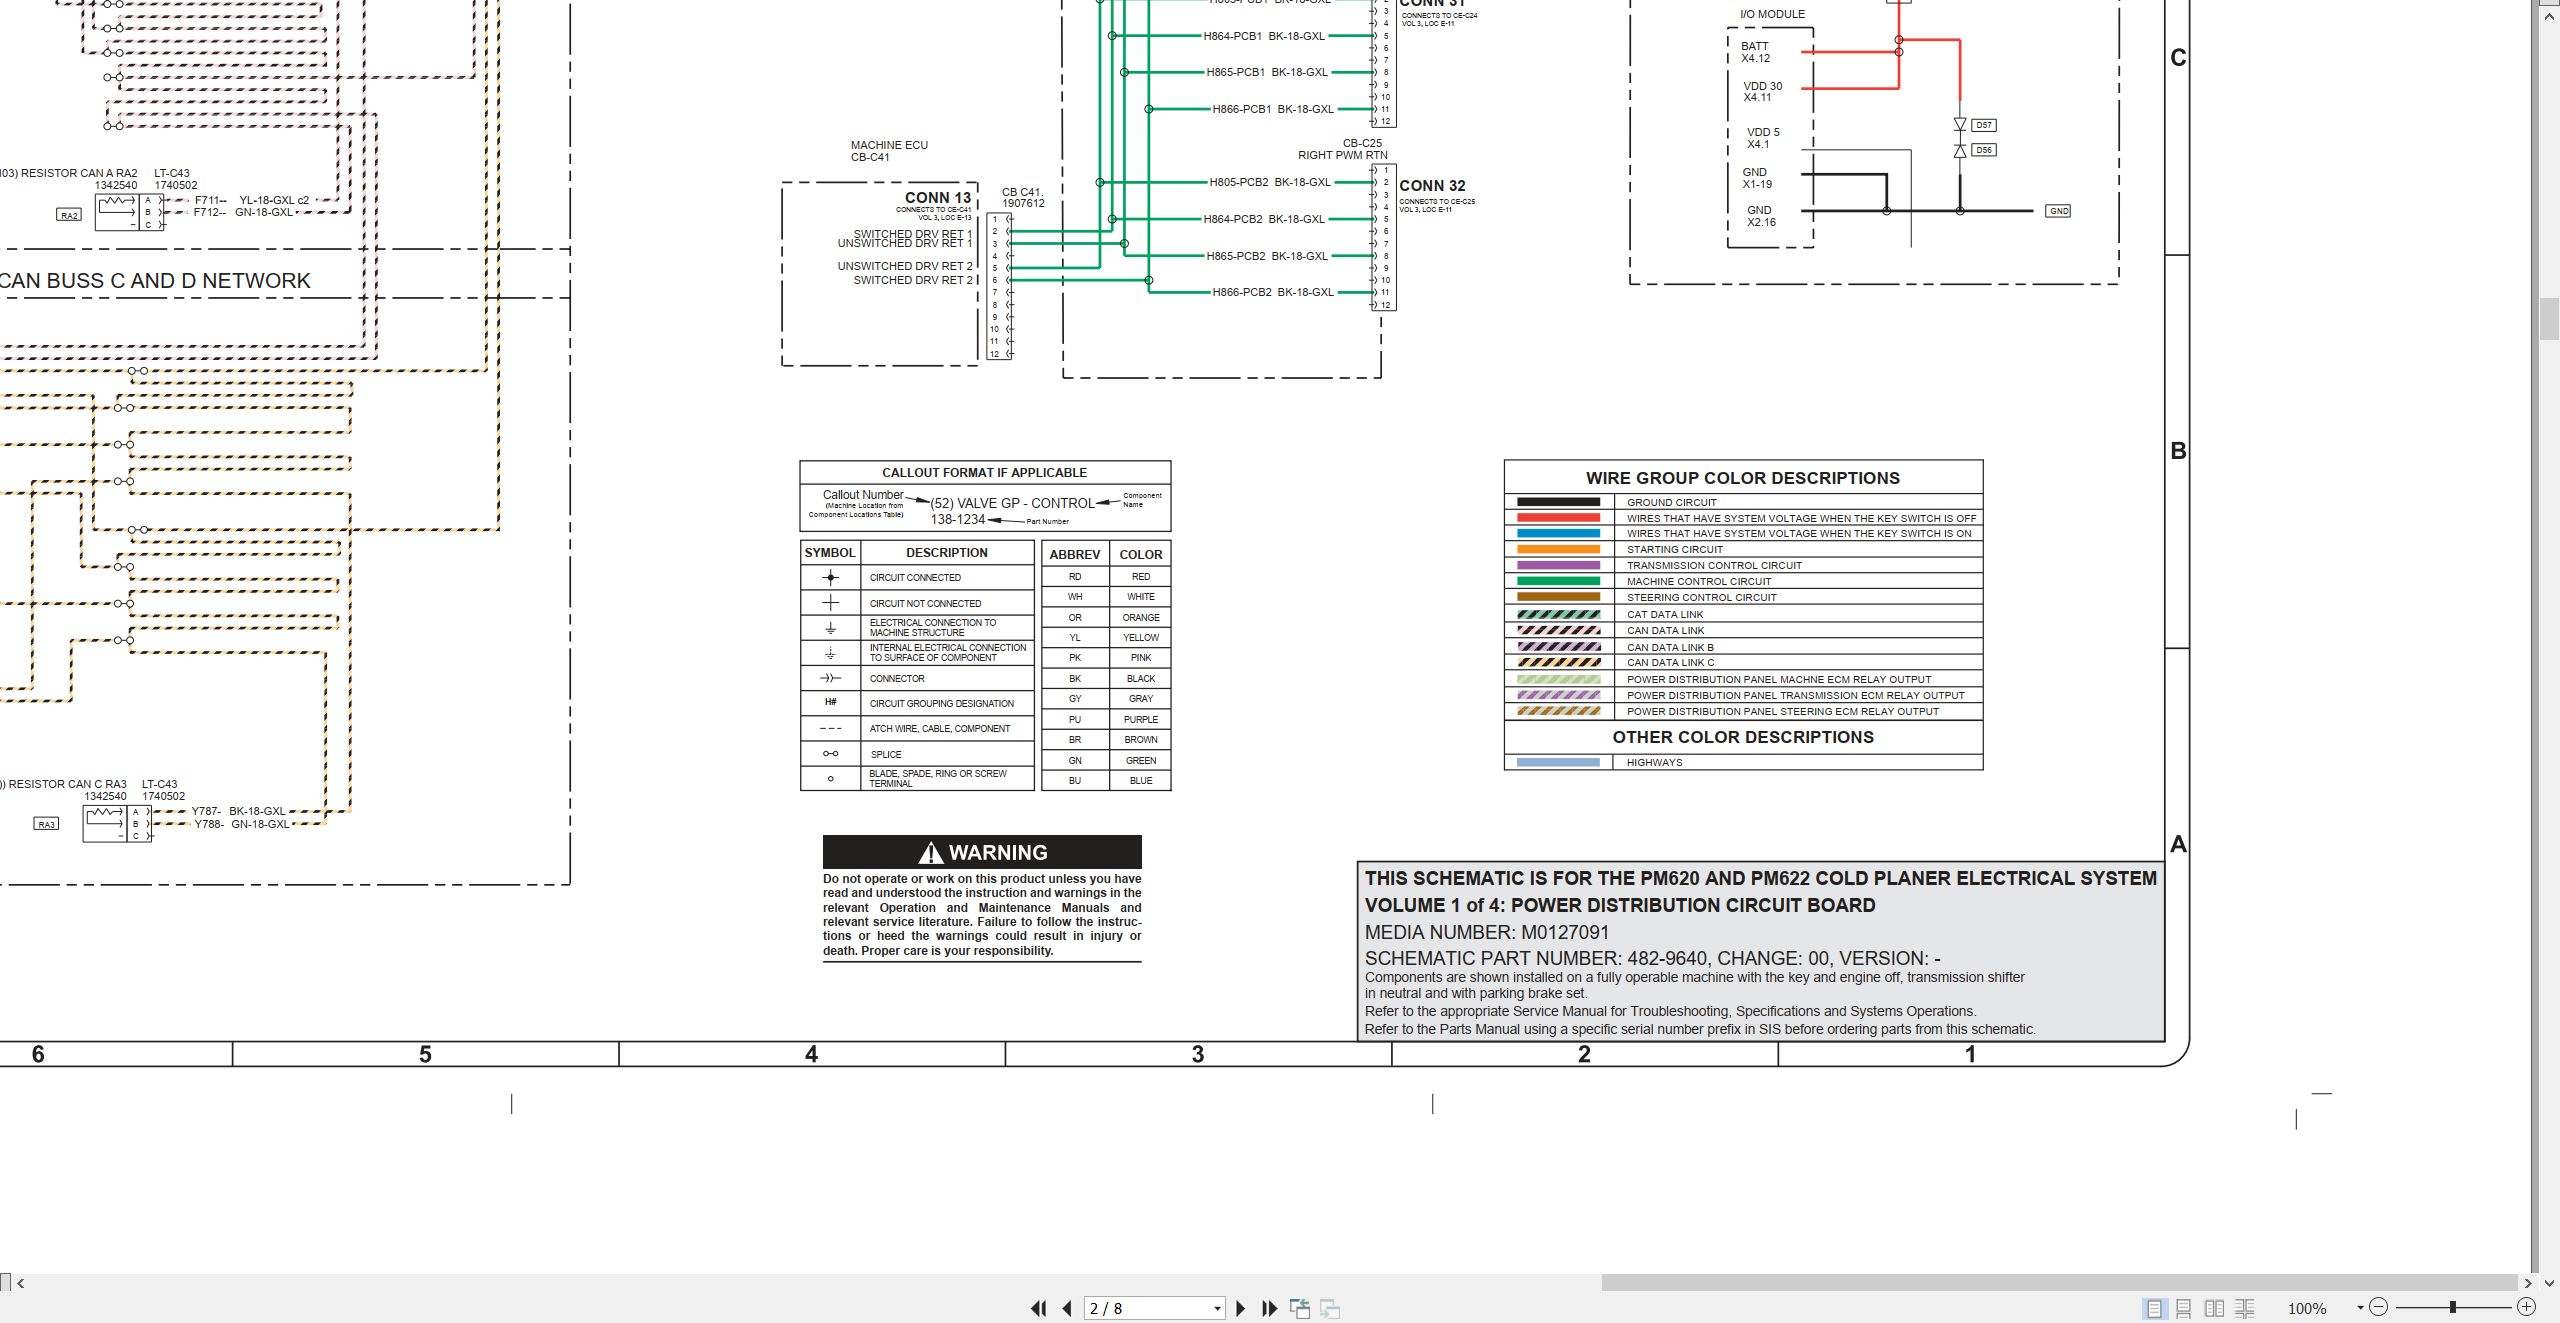Click the RA2 resistor tag
Viewport: 2560px width, 1323px height.
click(68, 215)
